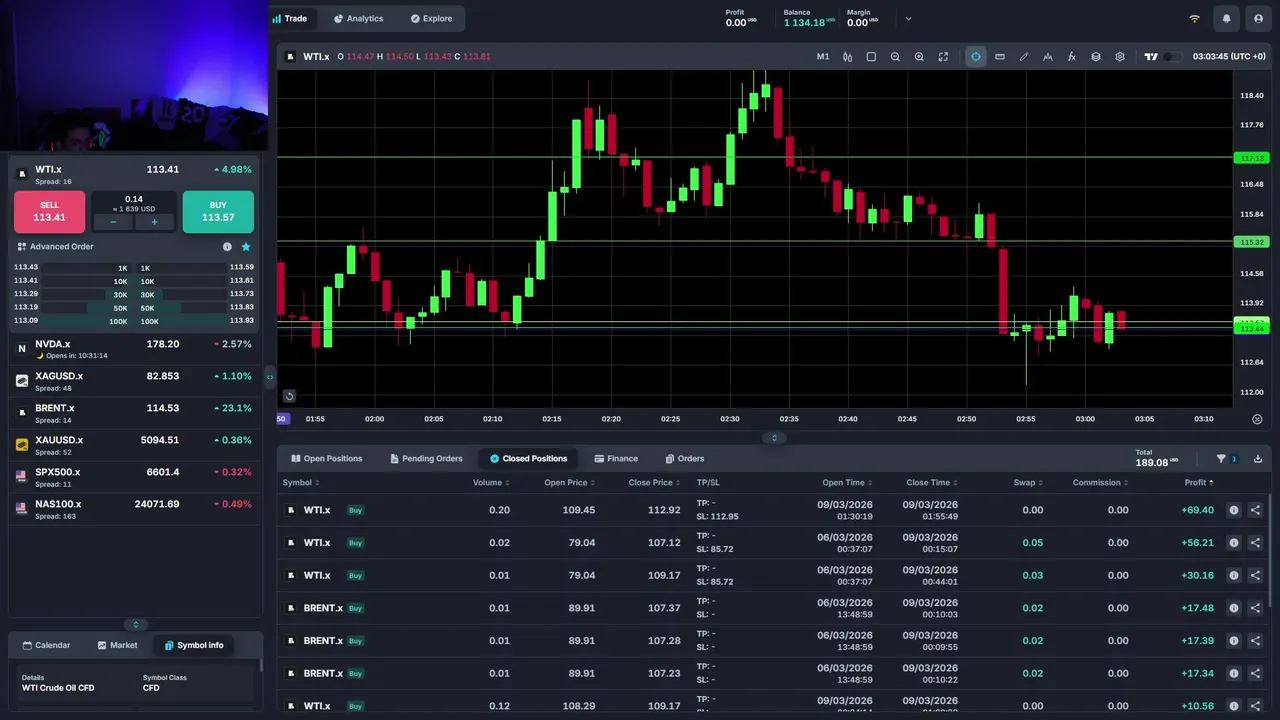Open the Pending Orders tab
Screen dimensions: 1280x720
427,459
